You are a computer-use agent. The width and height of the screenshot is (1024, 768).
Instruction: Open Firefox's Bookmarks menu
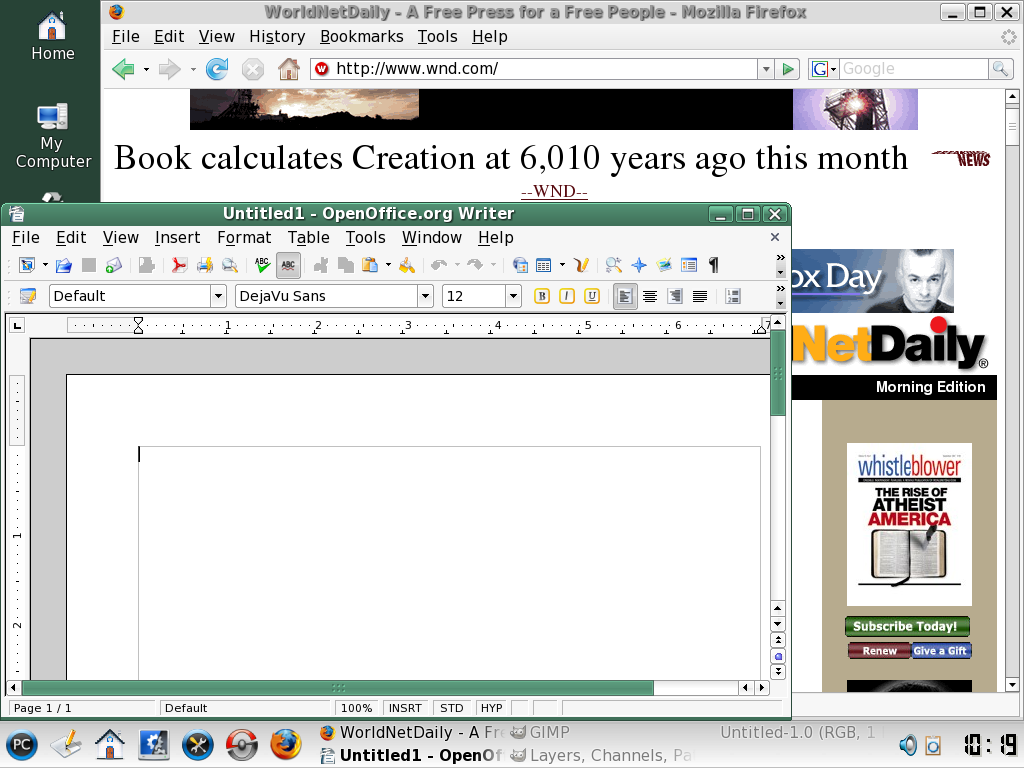point(362,37)
